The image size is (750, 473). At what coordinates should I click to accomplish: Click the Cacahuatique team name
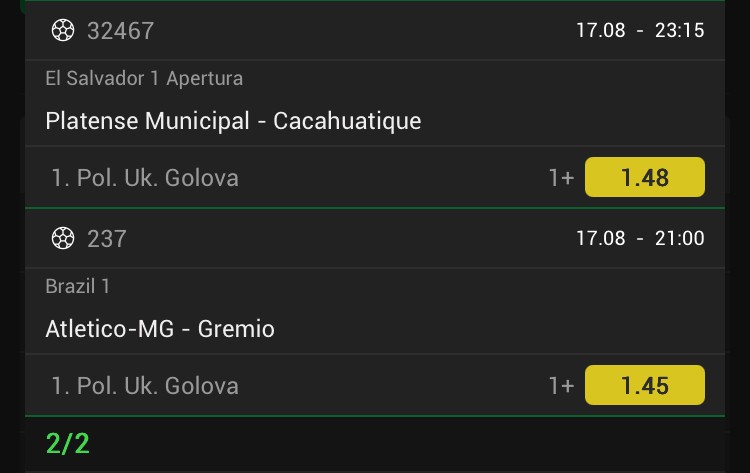(x=347, y=121)
